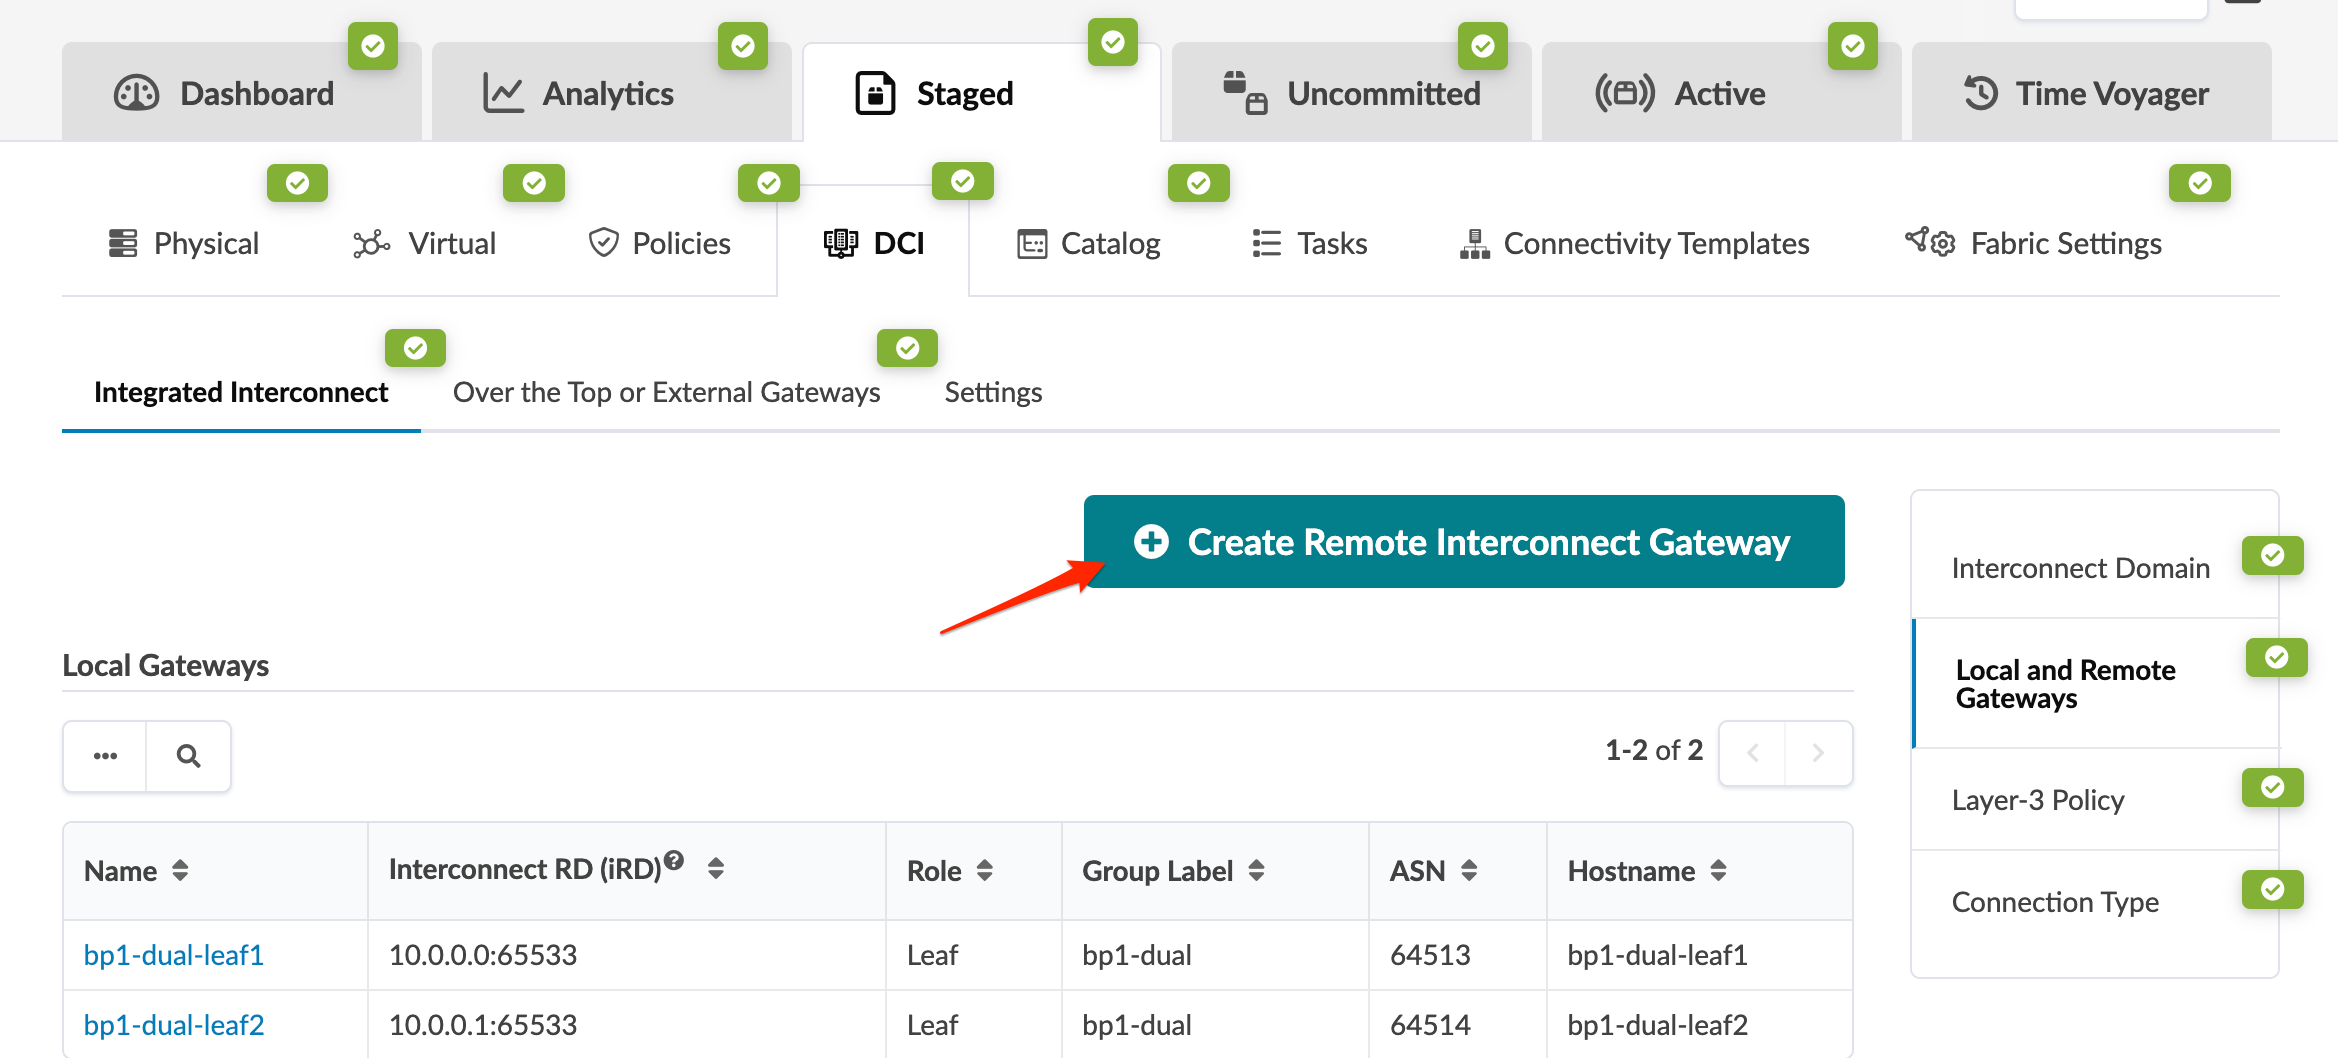Sort the table by Name column

click(x=180, y=871)
